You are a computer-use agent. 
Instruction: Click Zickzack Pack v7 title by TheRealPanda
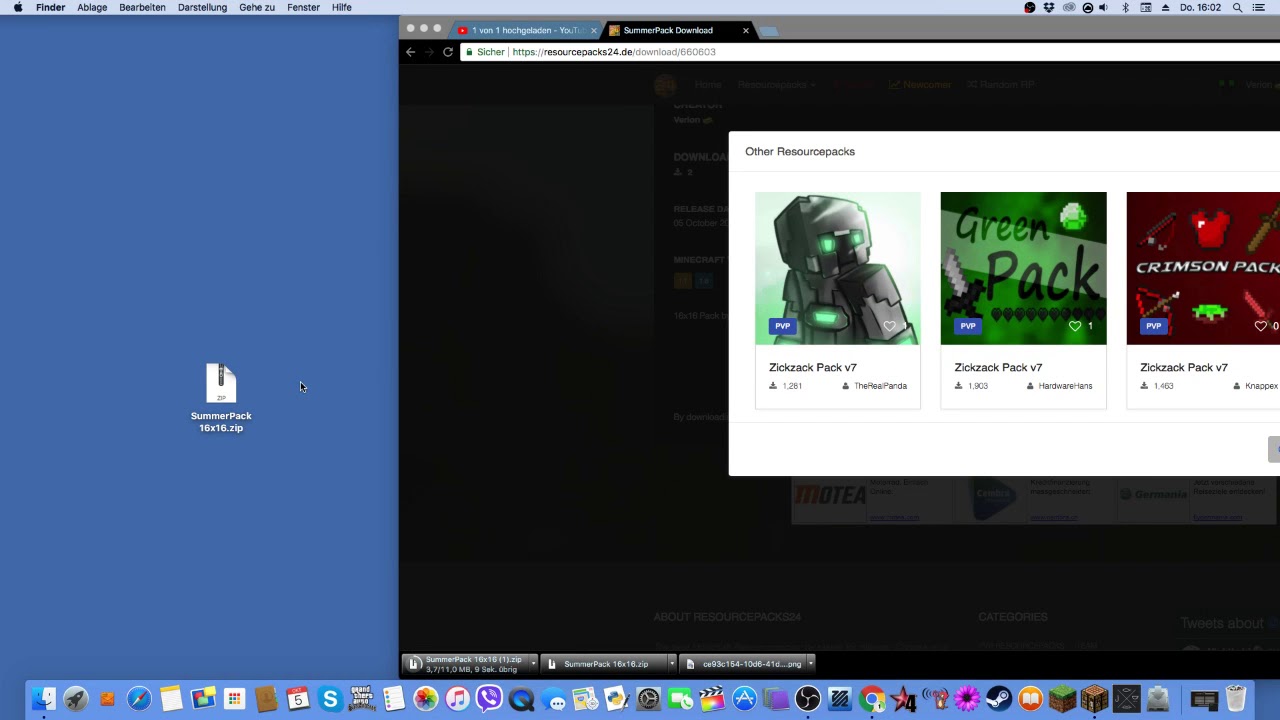pos(813,367)
